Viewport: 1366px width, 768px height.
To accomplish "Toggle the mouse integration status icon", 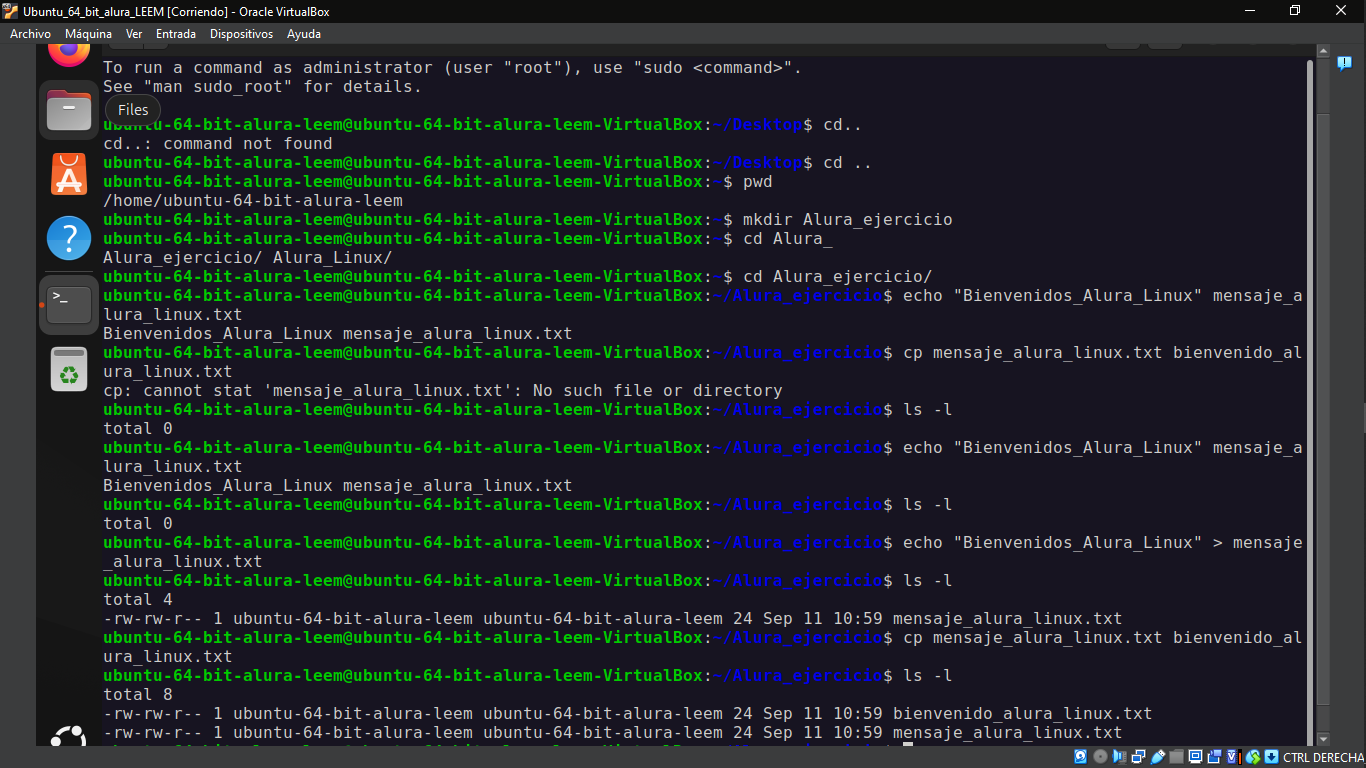I will point(1253,757).
